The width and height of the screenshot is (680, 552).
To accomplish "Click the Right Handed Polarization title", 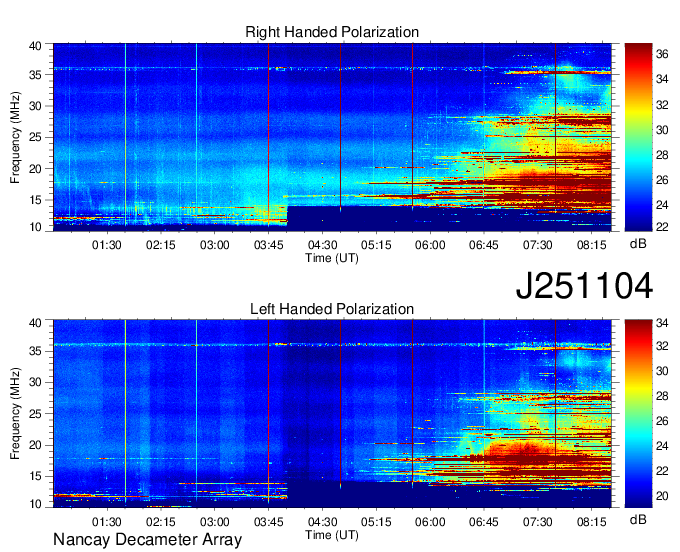I will pos(332,32).
